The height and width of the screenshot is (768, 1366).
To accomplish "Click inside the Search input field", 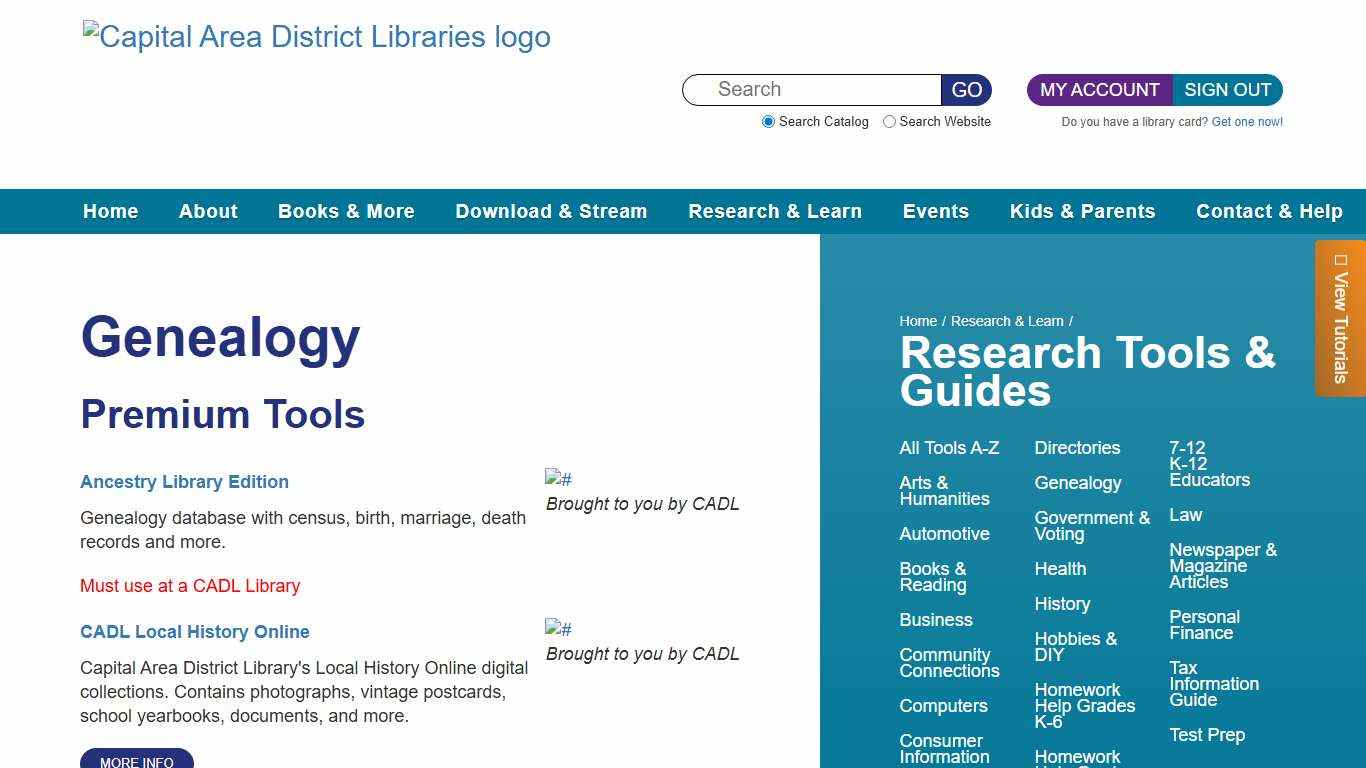I will (810, 90).
